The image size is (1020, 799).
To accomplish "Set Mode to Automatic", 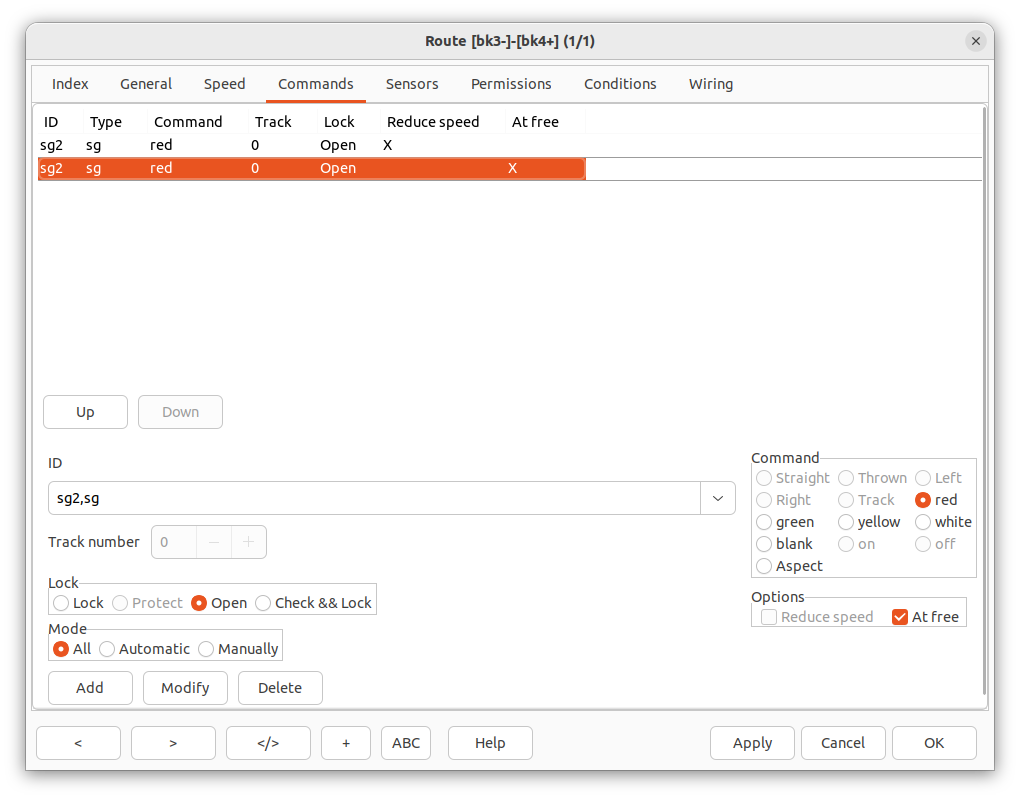I will tap(108, 649).
